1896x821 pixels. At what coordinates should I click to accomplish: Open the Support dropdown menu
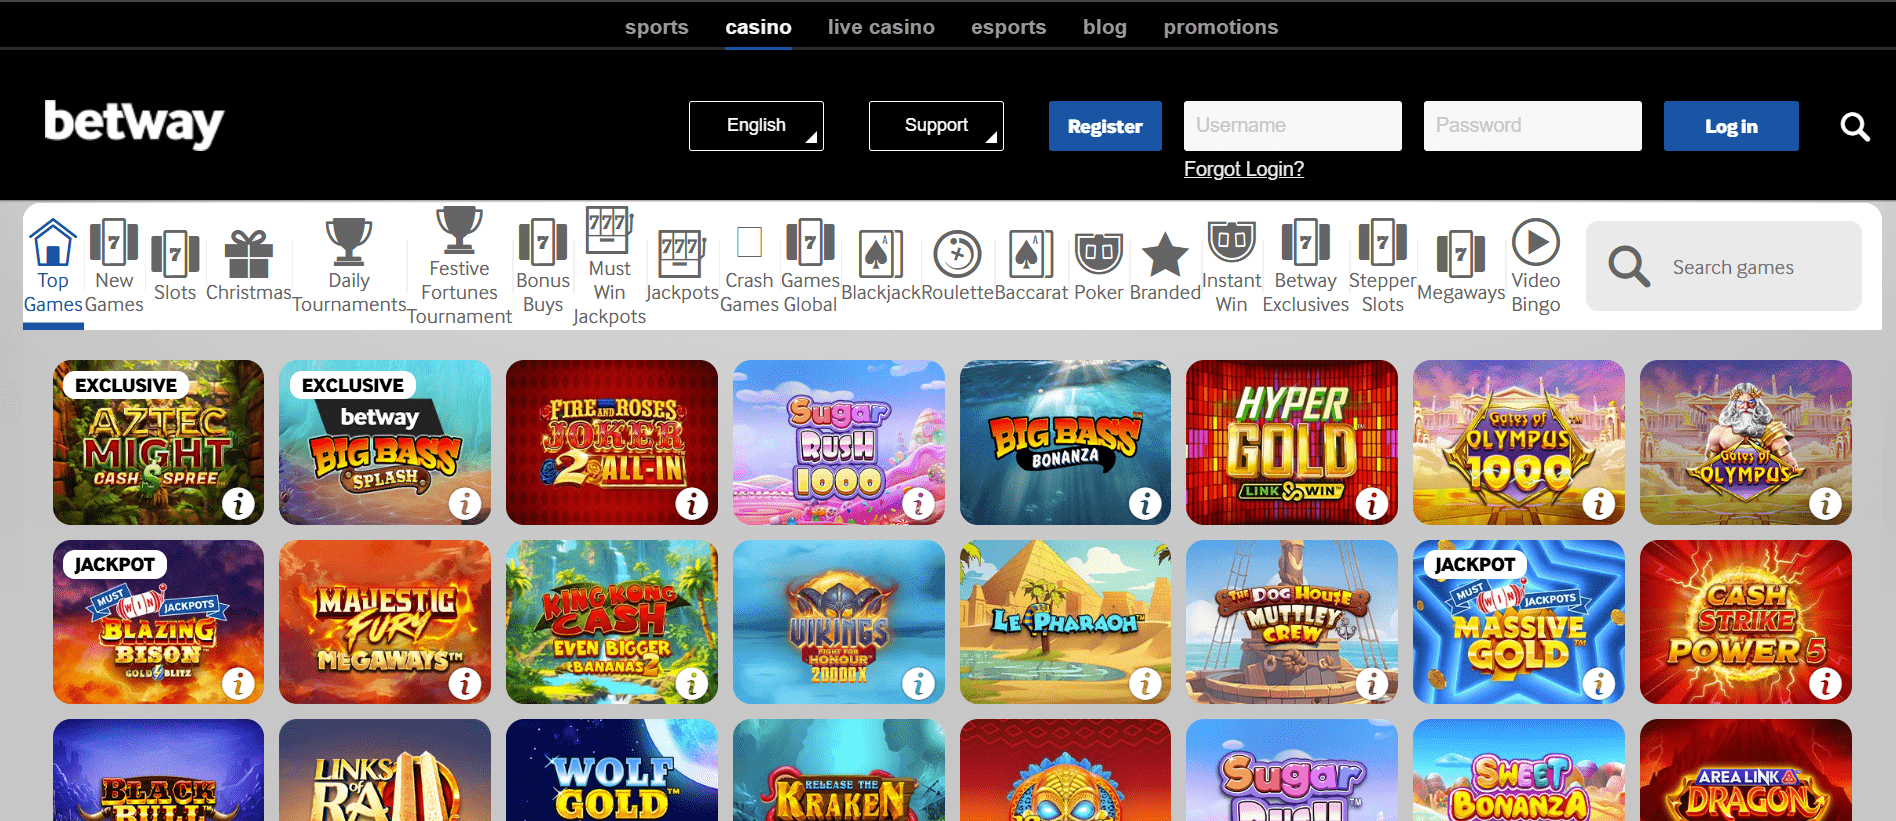(x=936, y=126)
